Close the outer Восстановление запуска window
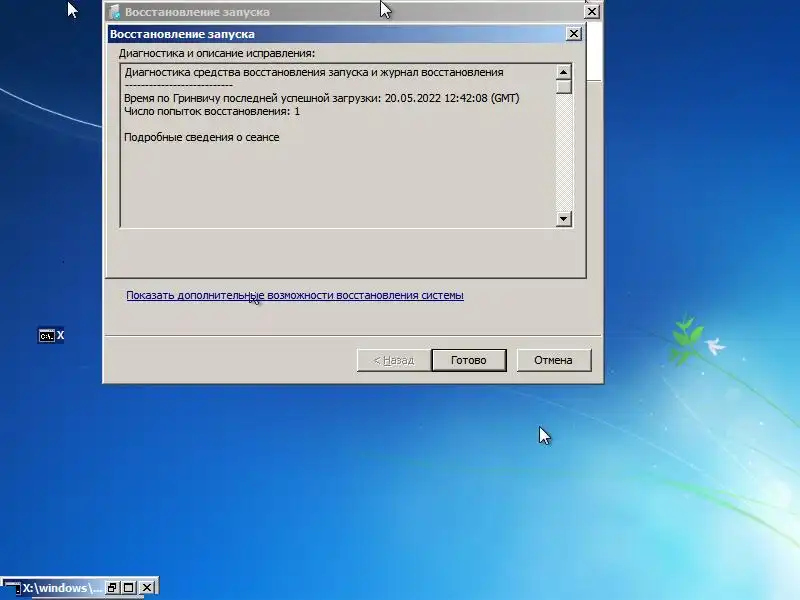The image size is (800, 600). (x=591, y=11)
